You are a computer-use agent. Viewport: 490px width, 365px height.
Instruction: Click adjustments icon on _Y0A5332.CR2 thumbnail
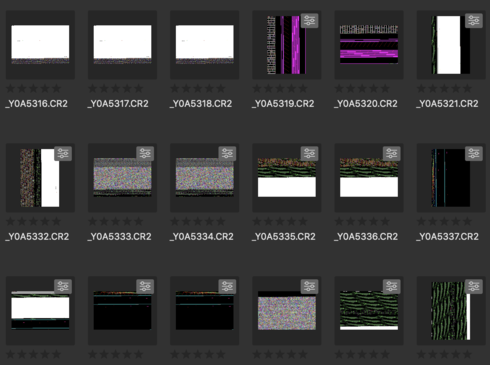tap(63, 154)
